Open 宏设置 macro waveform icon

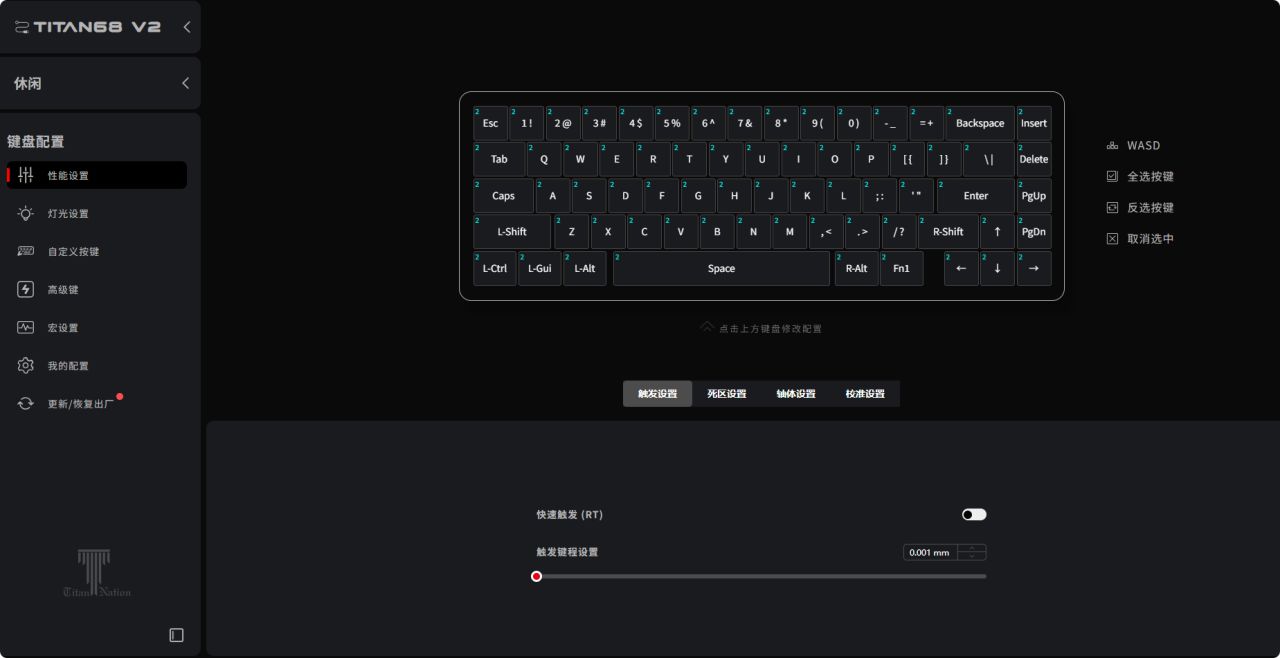click(26, 327)
